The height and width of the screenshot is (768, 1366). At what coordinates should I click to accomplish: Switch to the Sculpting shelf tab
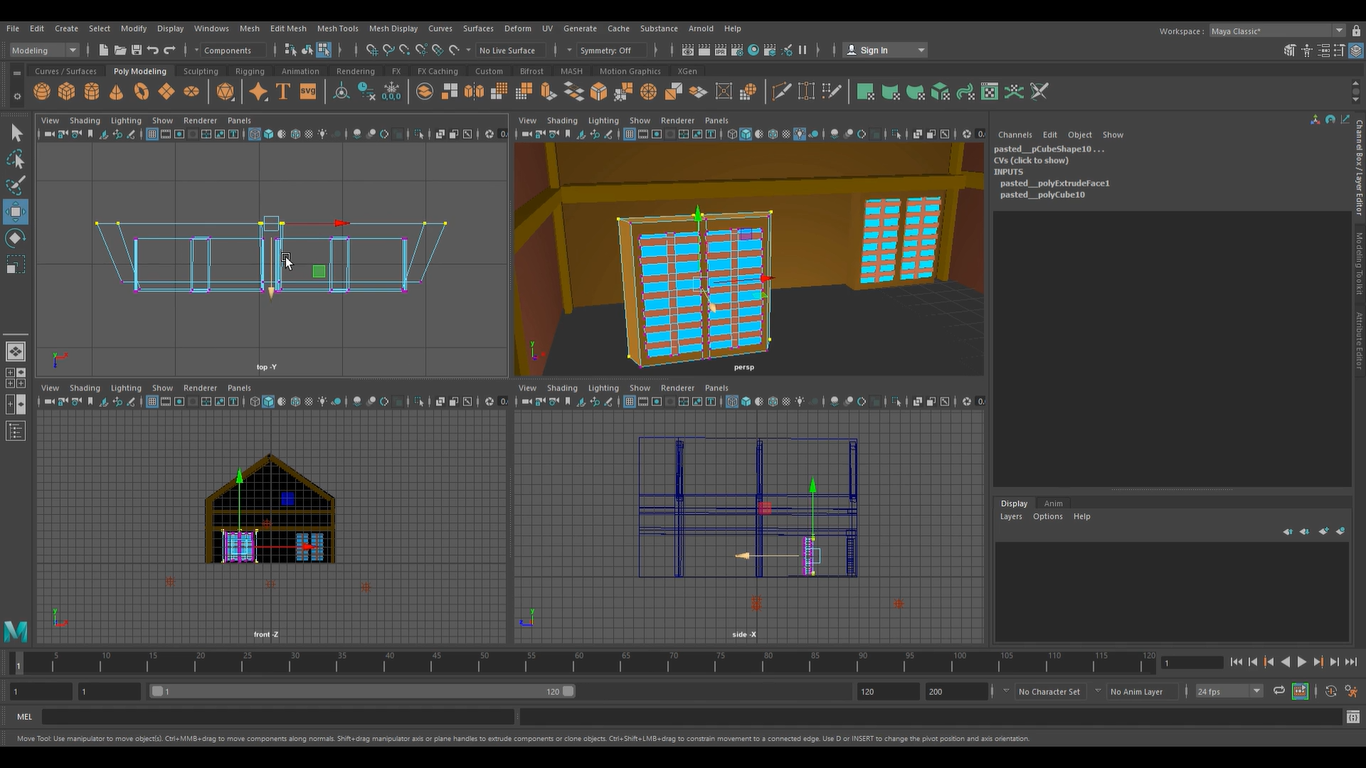click(200, 71)
